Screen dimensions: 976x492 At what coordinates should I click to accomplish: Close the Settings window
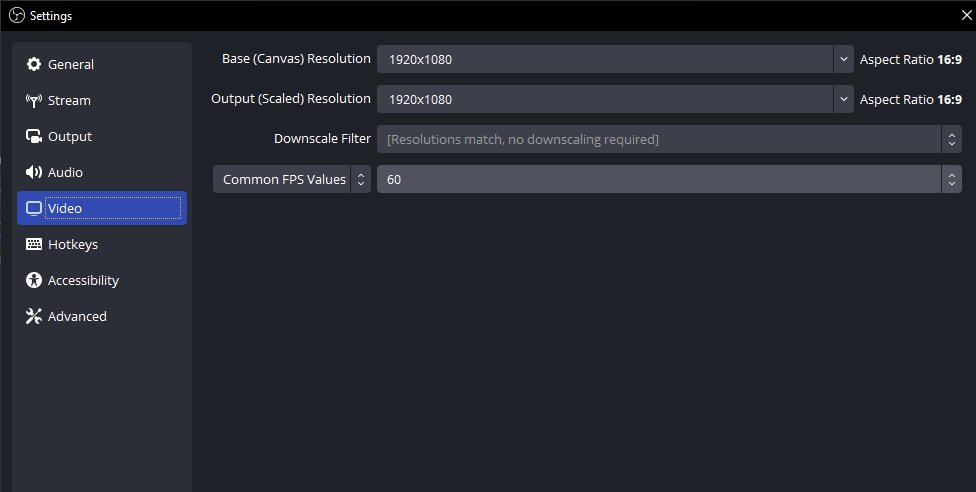pos(966,16)
